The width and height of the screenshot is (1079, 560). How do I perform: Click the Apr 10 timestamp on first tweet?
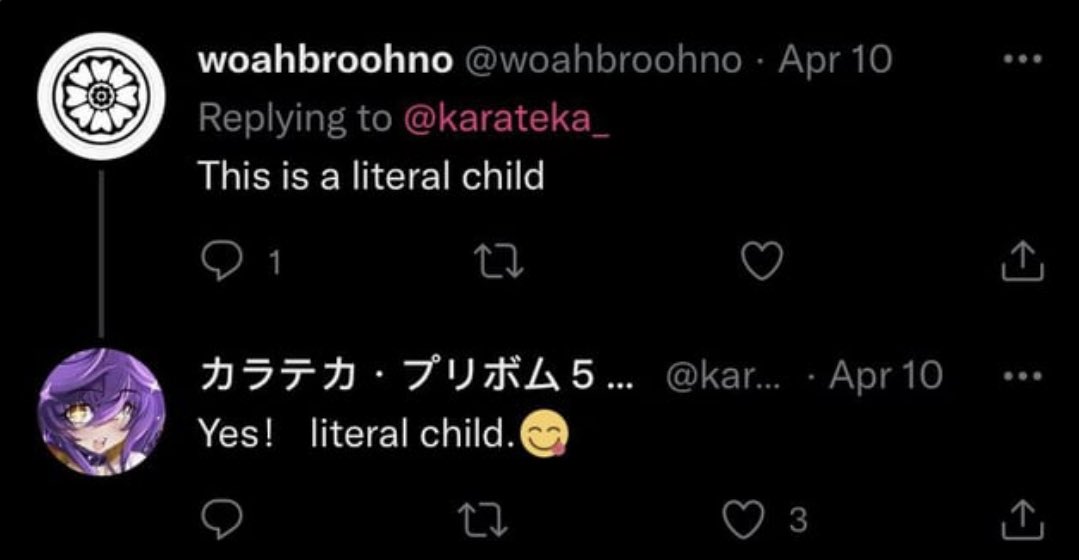tap(834, 60)
